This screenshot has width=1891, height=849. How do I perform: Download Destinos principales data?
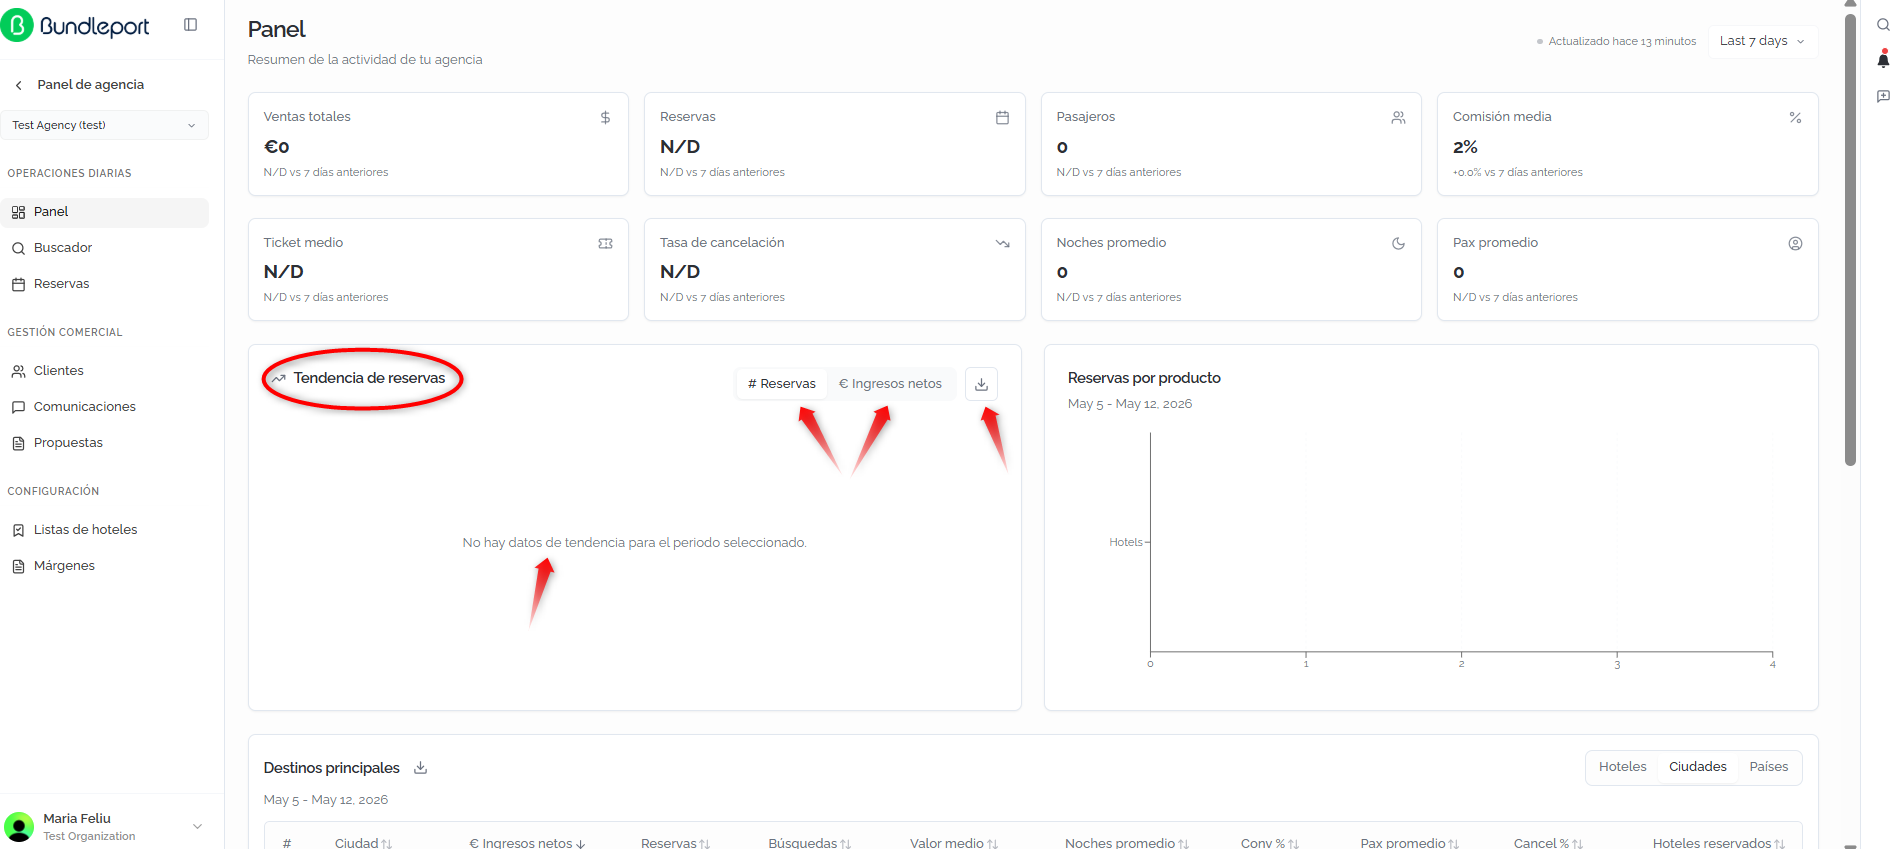coord(421,768)
